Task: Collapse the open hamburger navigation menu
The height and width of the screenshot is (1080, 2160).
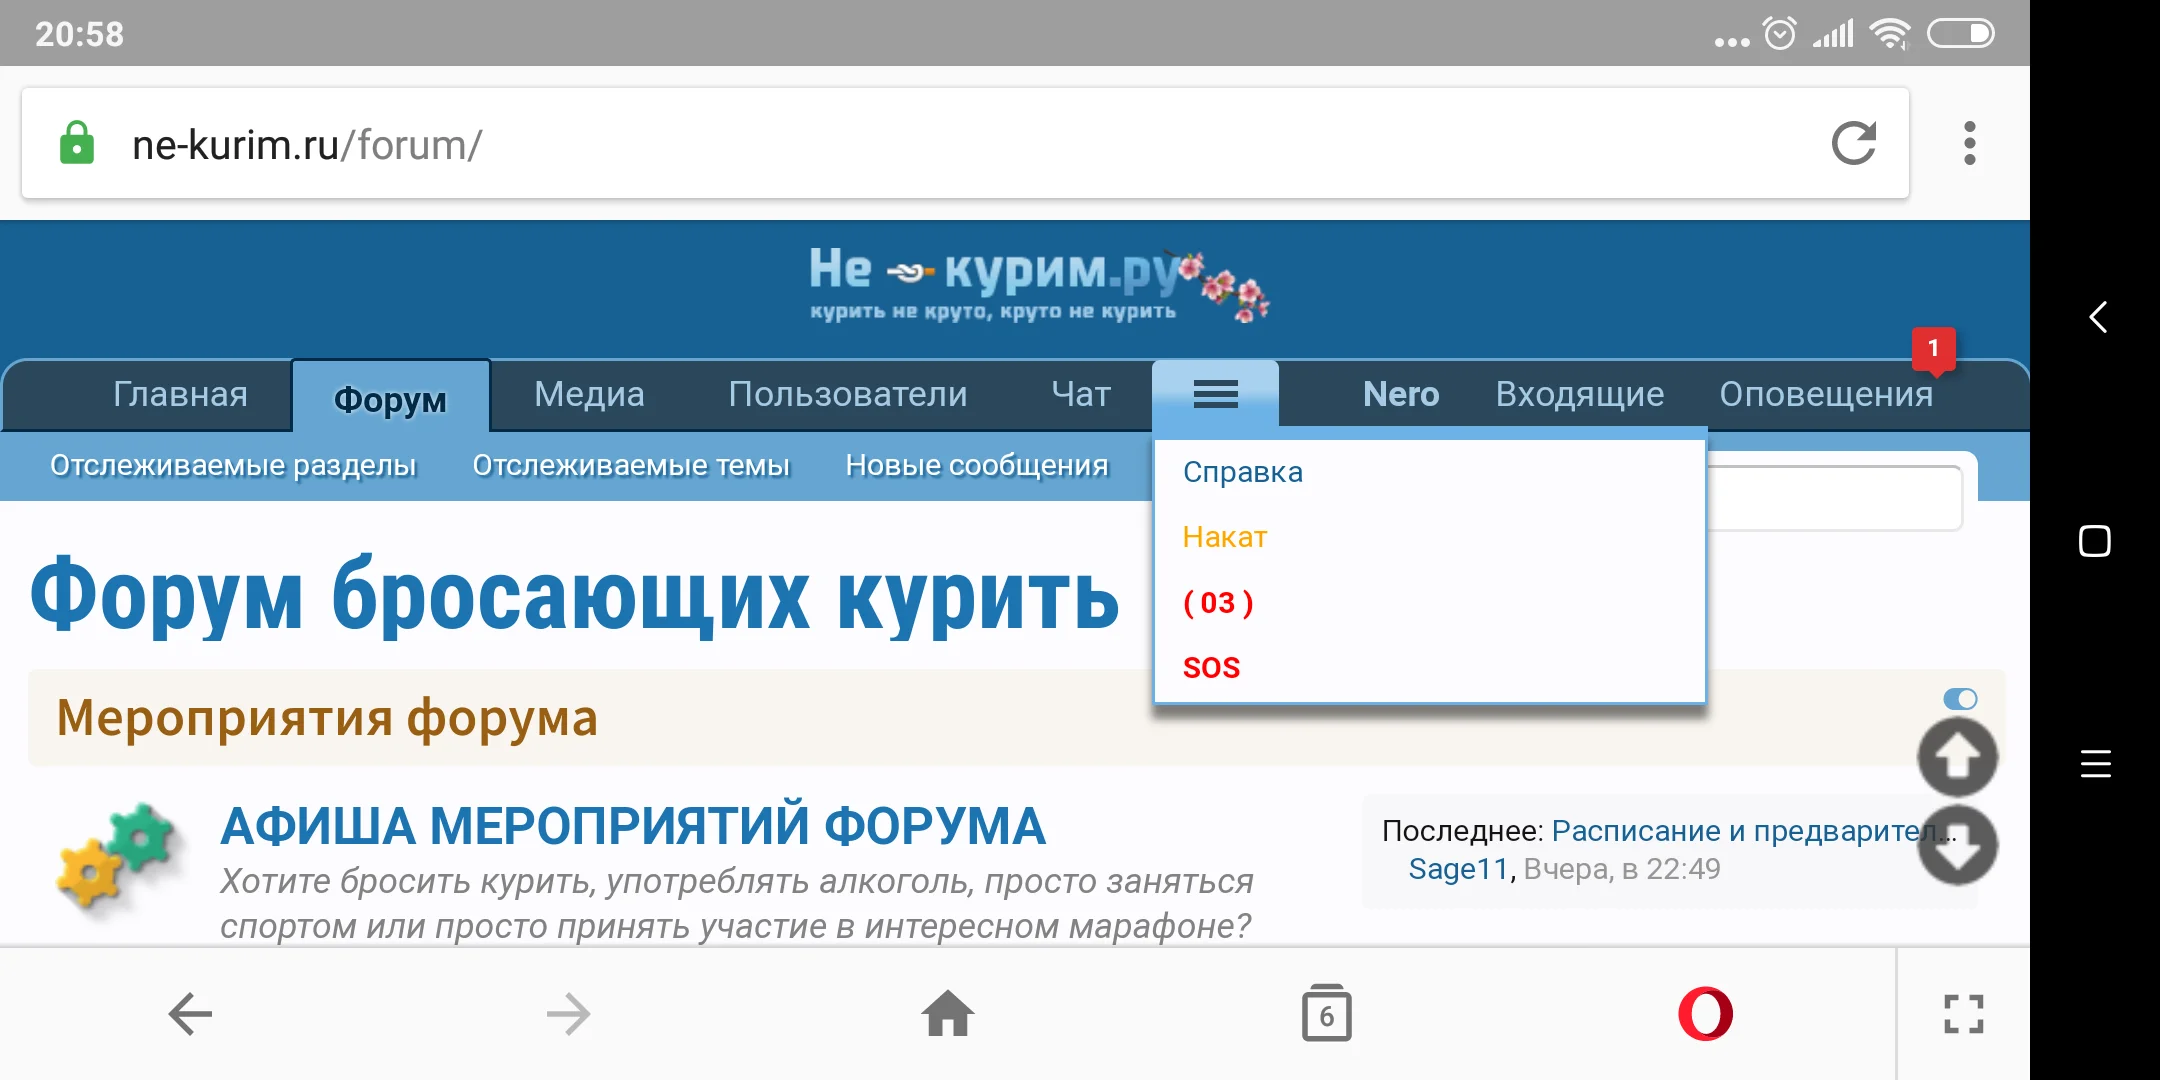Action: point(1215,394)
